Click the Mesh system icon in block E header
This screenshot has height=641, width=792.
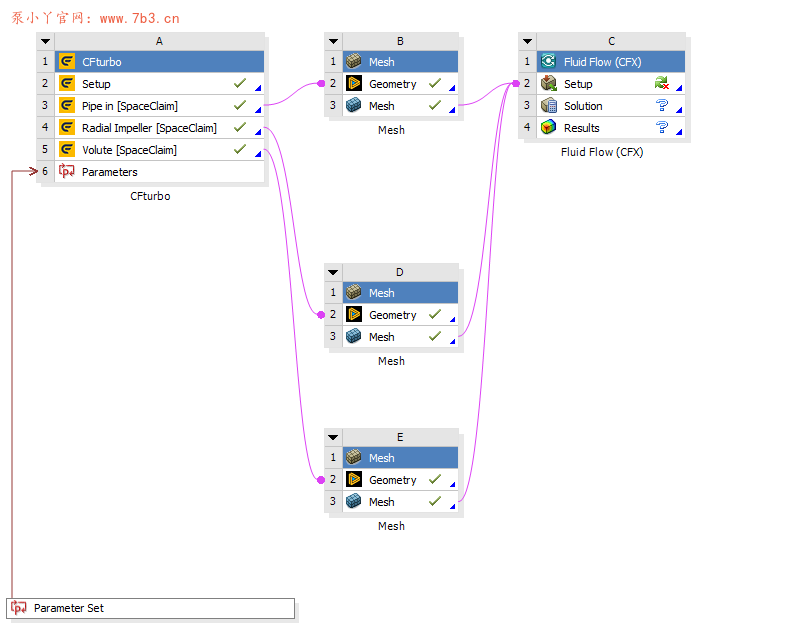pos(354,458)
